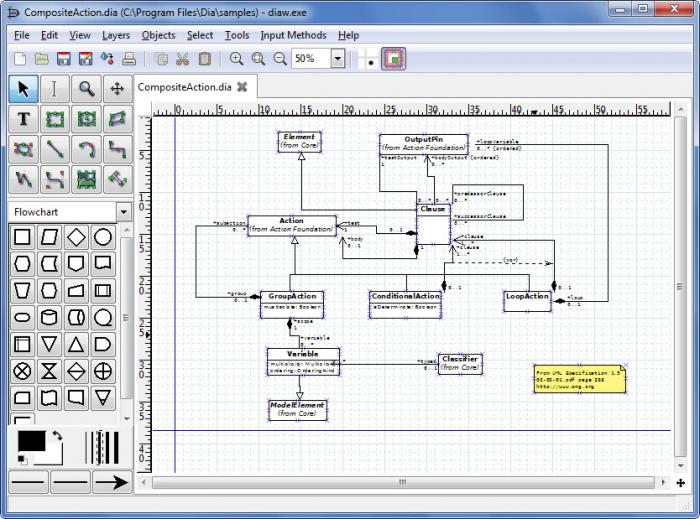Click the Export diagram icon
The height and width of the screenshot is (519, 700).
point(107,58)
